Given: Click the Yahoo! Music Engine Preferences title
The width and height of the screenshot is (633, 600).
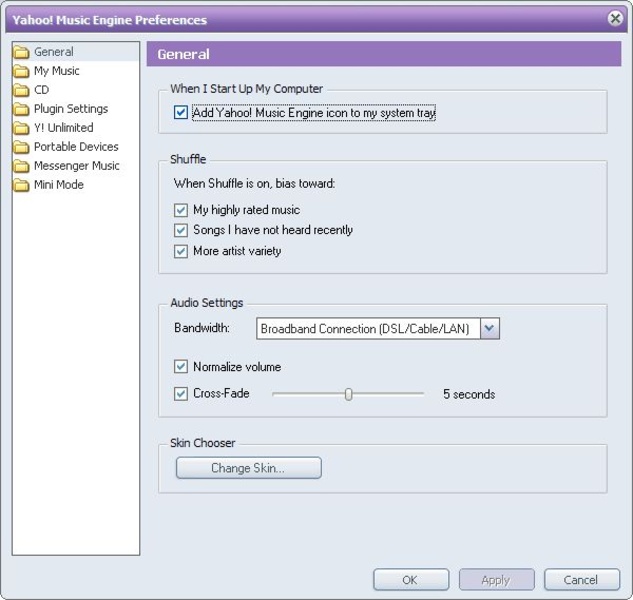Looking at the screenshot, I should click(x=109, y=20).
